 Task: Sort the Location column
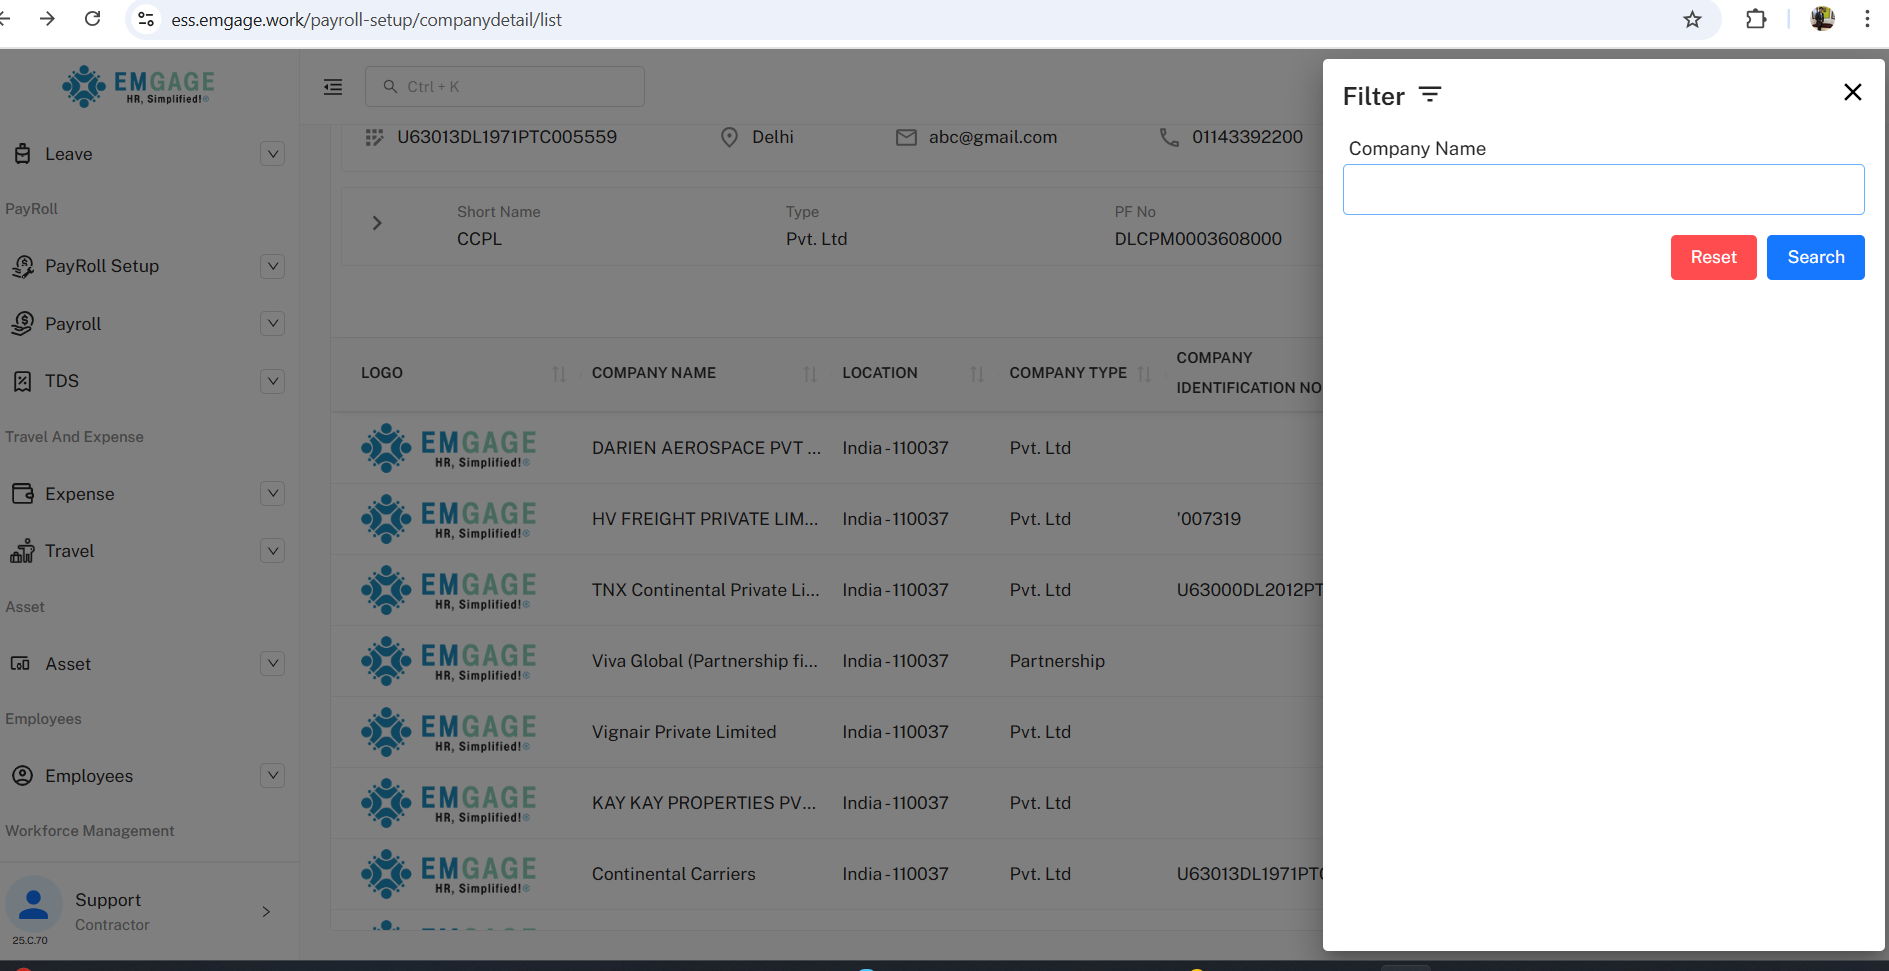click(x=977, y=374)
